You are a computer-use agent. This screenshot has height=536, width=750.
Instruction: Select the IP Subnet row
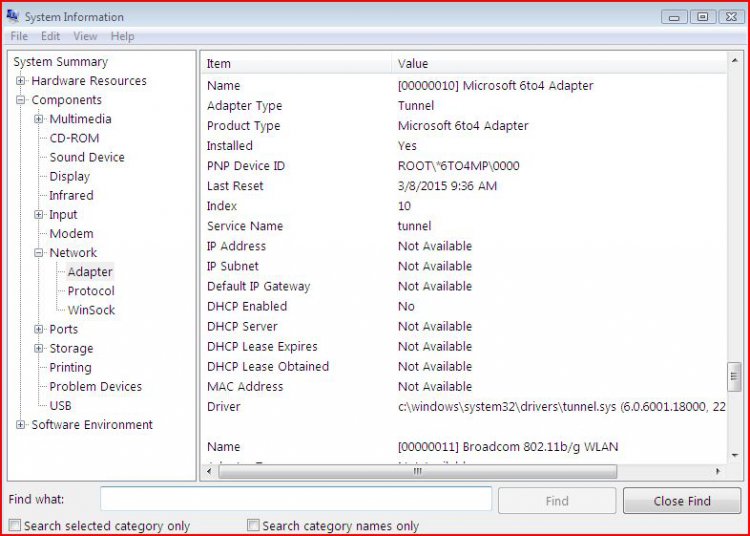(x=463, y=266)
